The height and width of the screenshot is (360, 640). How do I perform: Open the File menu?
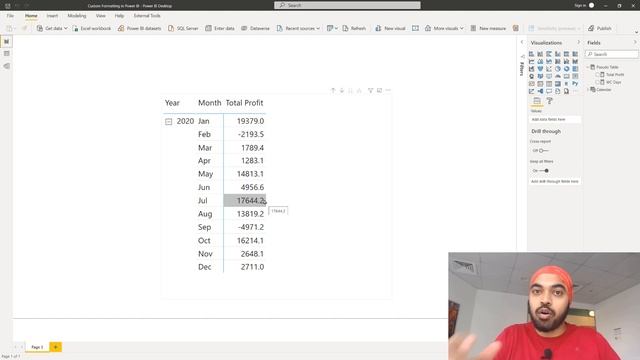click(10, 16)
